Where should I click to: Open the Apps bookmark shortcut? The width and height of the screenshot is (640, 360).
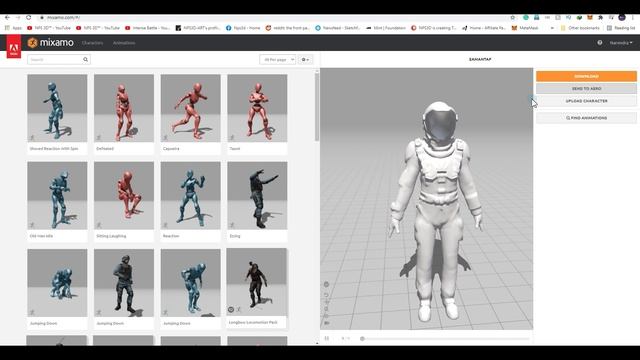point(13,28)
